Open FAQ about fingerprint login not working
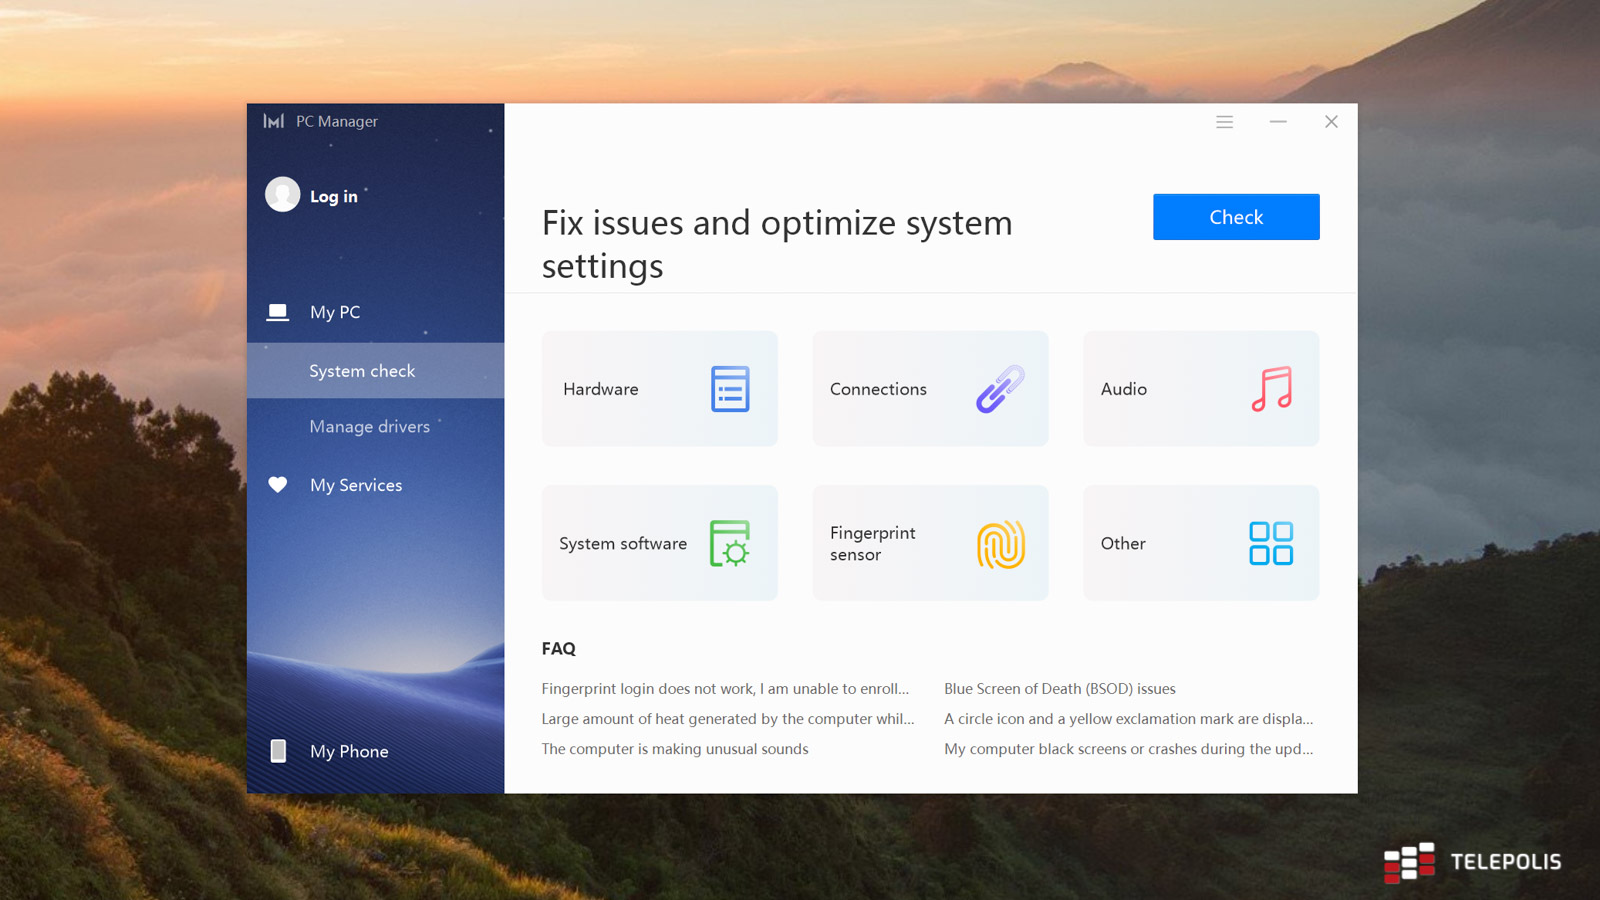The height and width of the screenshot is (900, 1600). [725, 689]
